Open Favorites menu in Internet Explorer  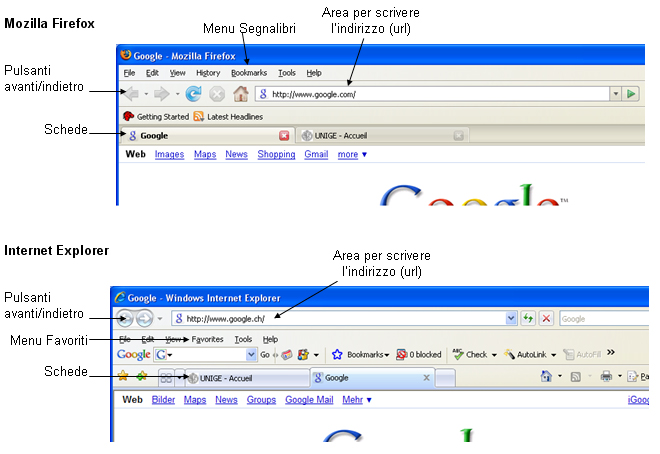(207, 339)
